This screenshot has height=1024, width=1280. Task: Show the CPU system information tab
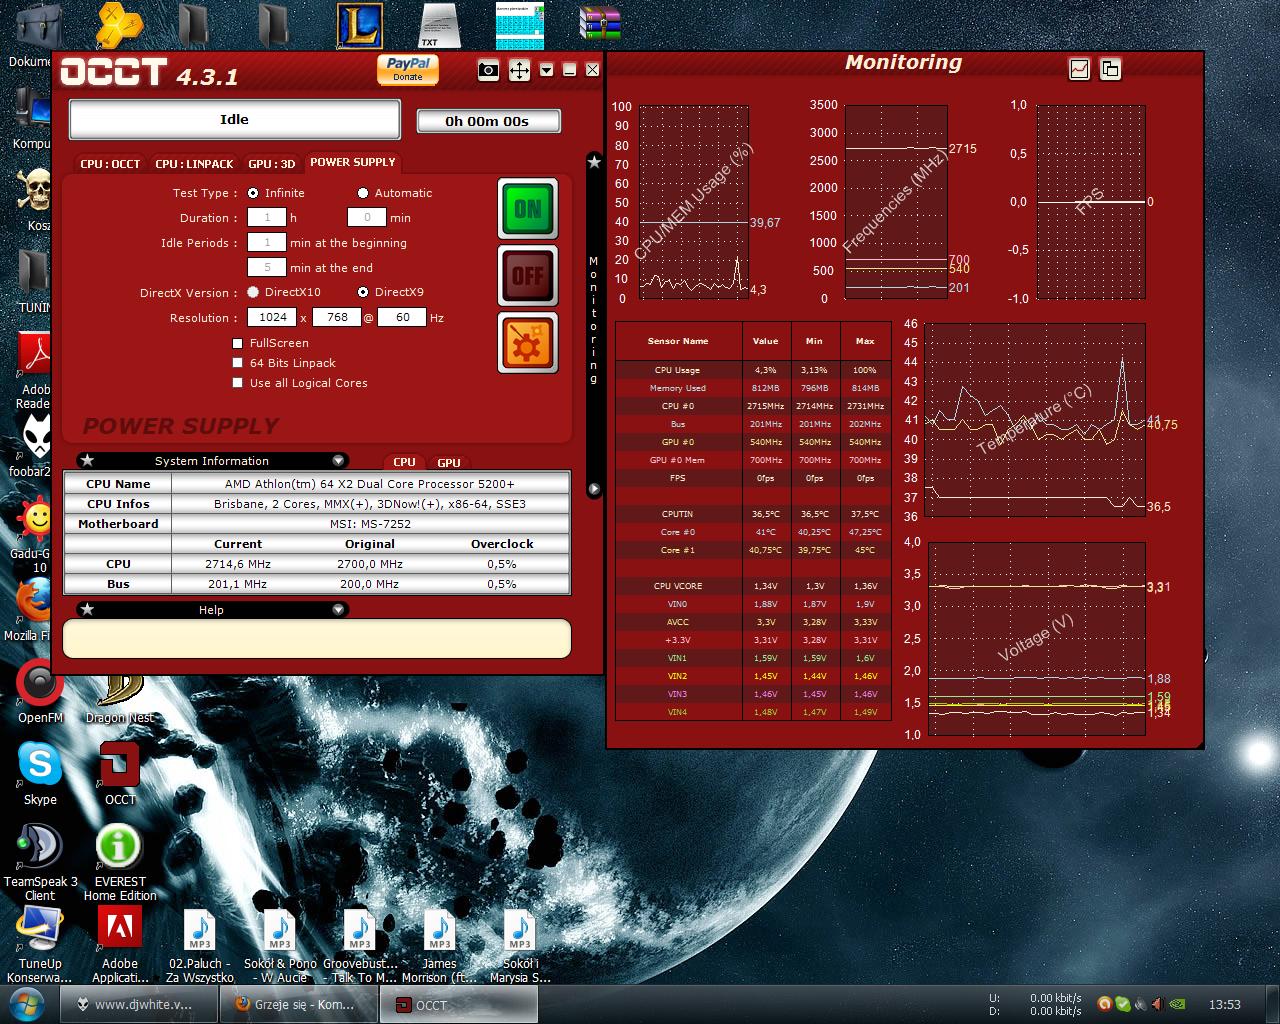point(404,462)
